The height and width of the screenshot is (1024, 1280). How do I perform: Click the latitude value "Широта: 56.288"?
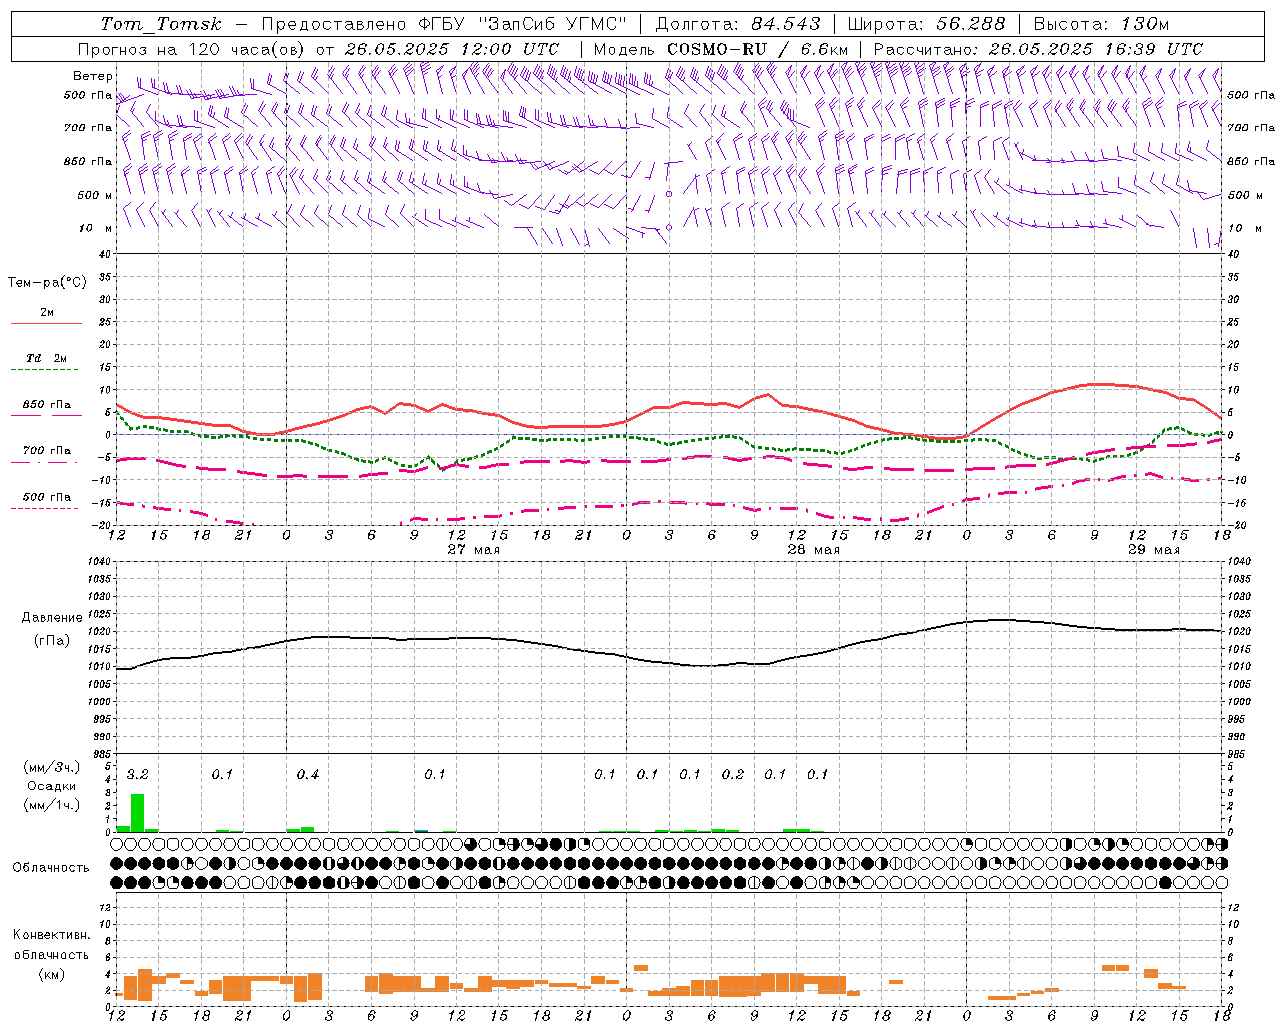click(x=926, y=24)
